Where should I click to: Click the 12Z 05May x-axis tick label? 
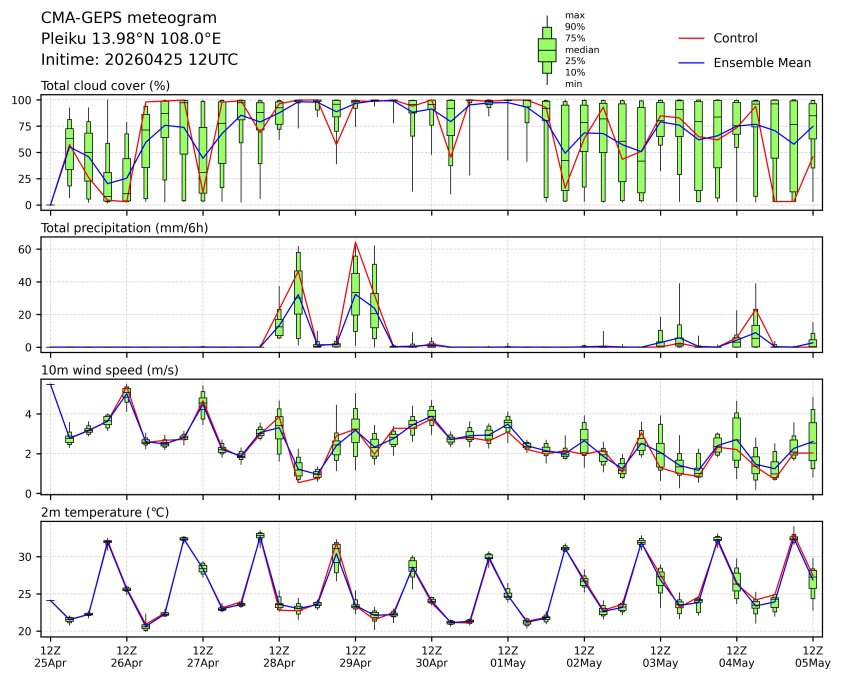pyautogui.click(x=812, y=655)
